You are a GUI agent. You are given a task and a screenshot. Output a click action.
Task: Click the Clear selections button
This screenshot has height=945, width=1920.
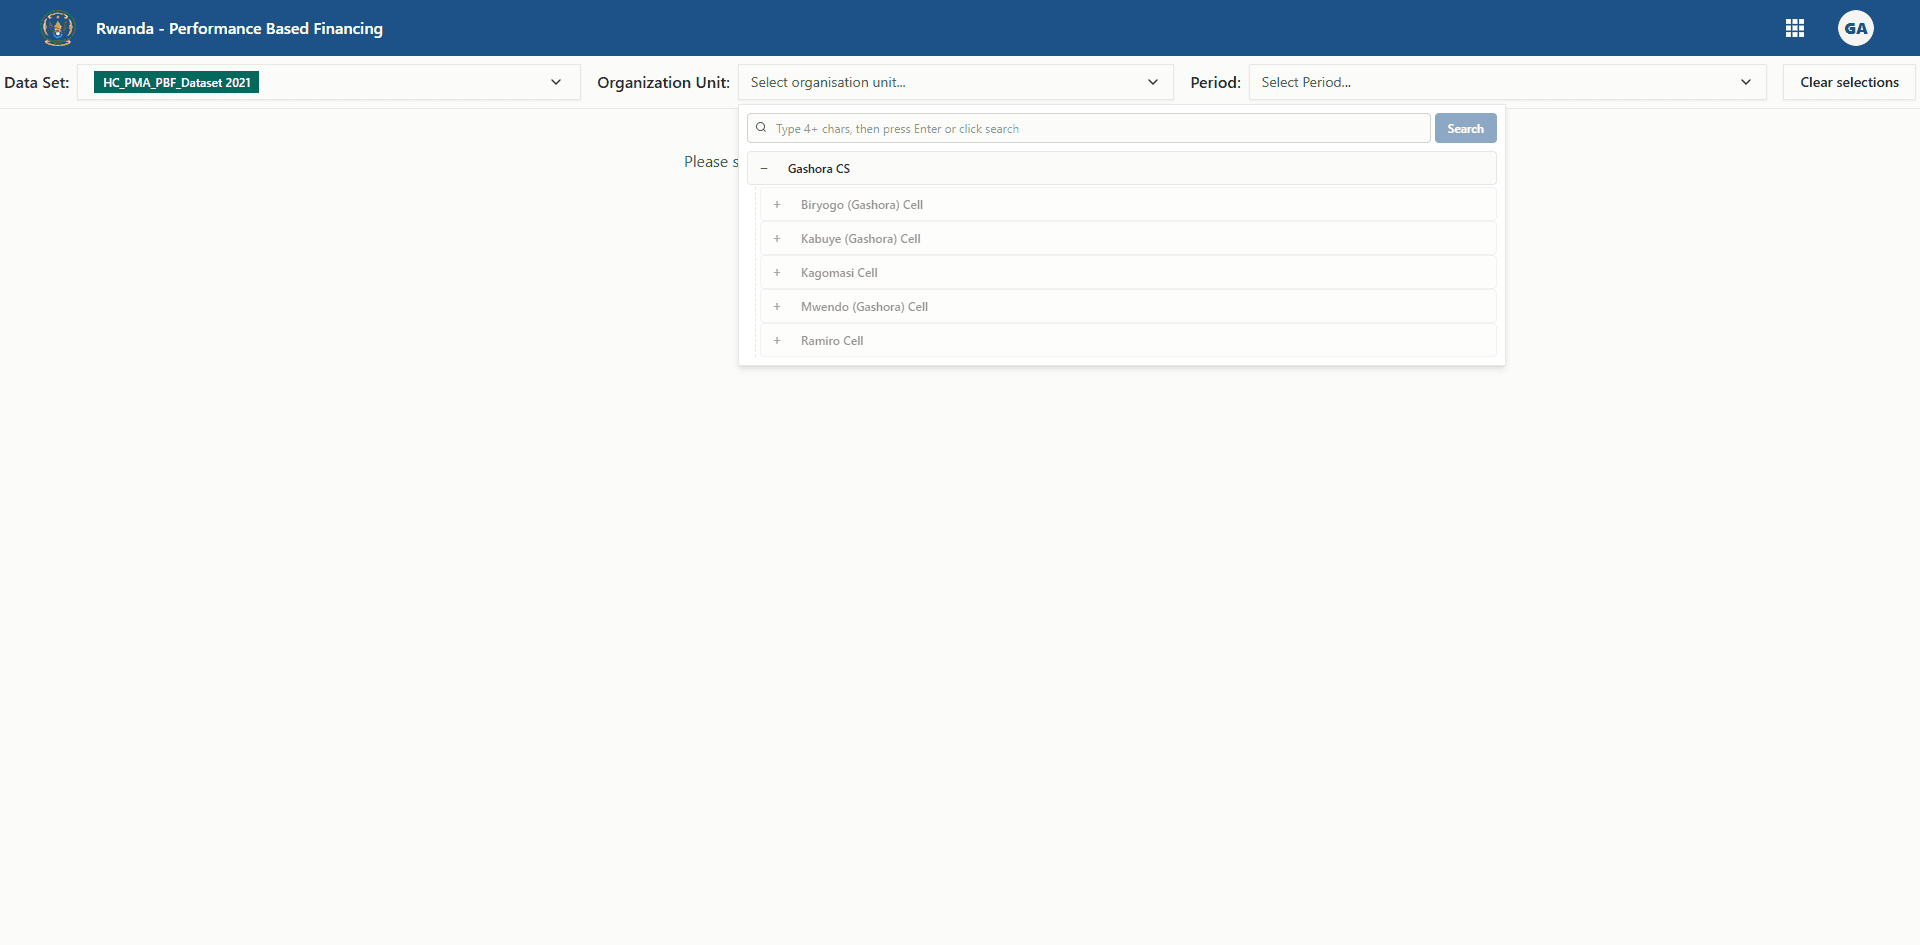[x=1848, y=82]
